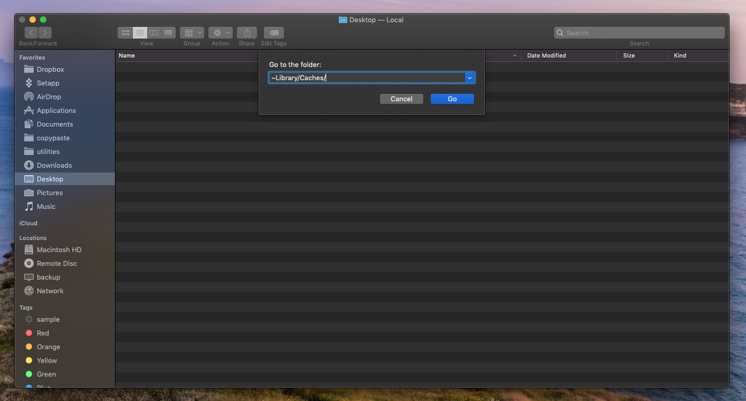Open Setapp in the sidebar
The width and height of the screenshot is (746, 401).
click(65, 83)
